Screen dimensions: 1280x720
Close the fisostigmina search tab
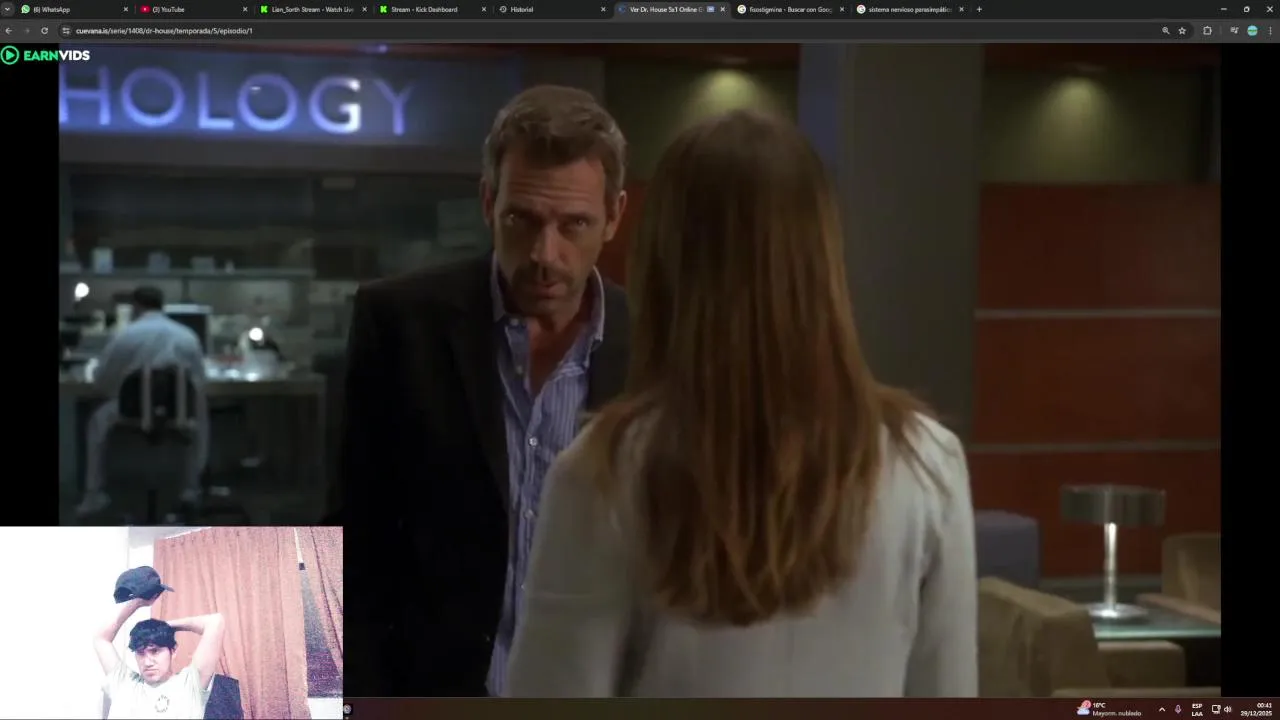[842, 9]
